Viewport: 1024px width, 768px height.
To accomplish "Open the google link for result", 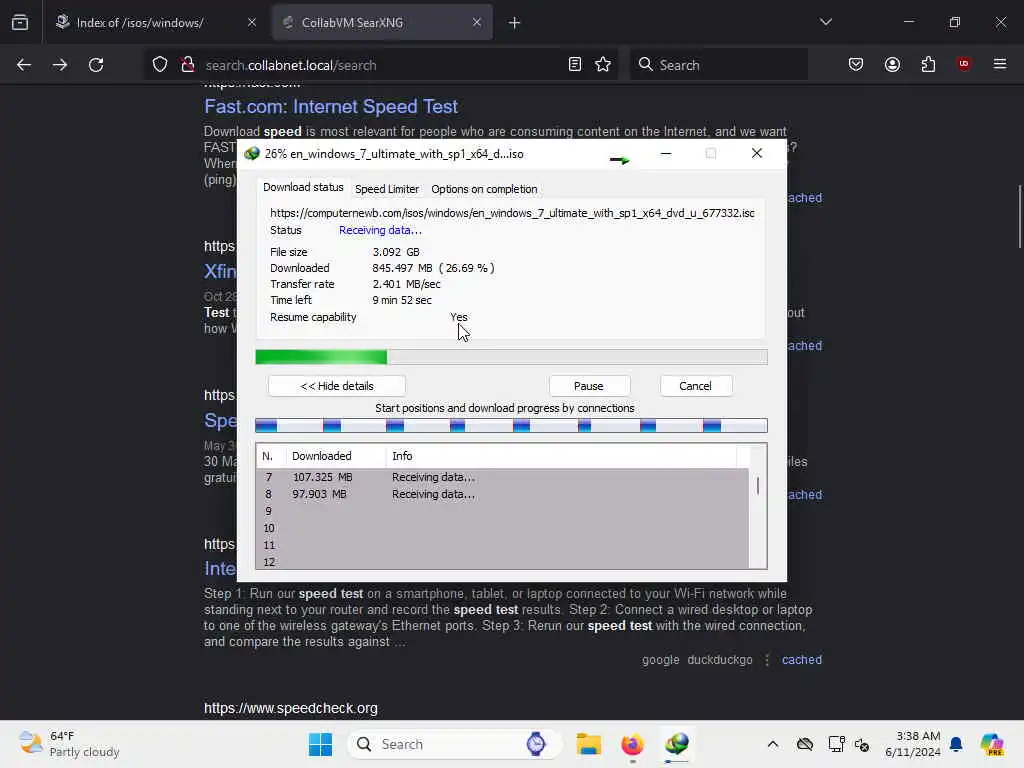I will tap(660, 660).
